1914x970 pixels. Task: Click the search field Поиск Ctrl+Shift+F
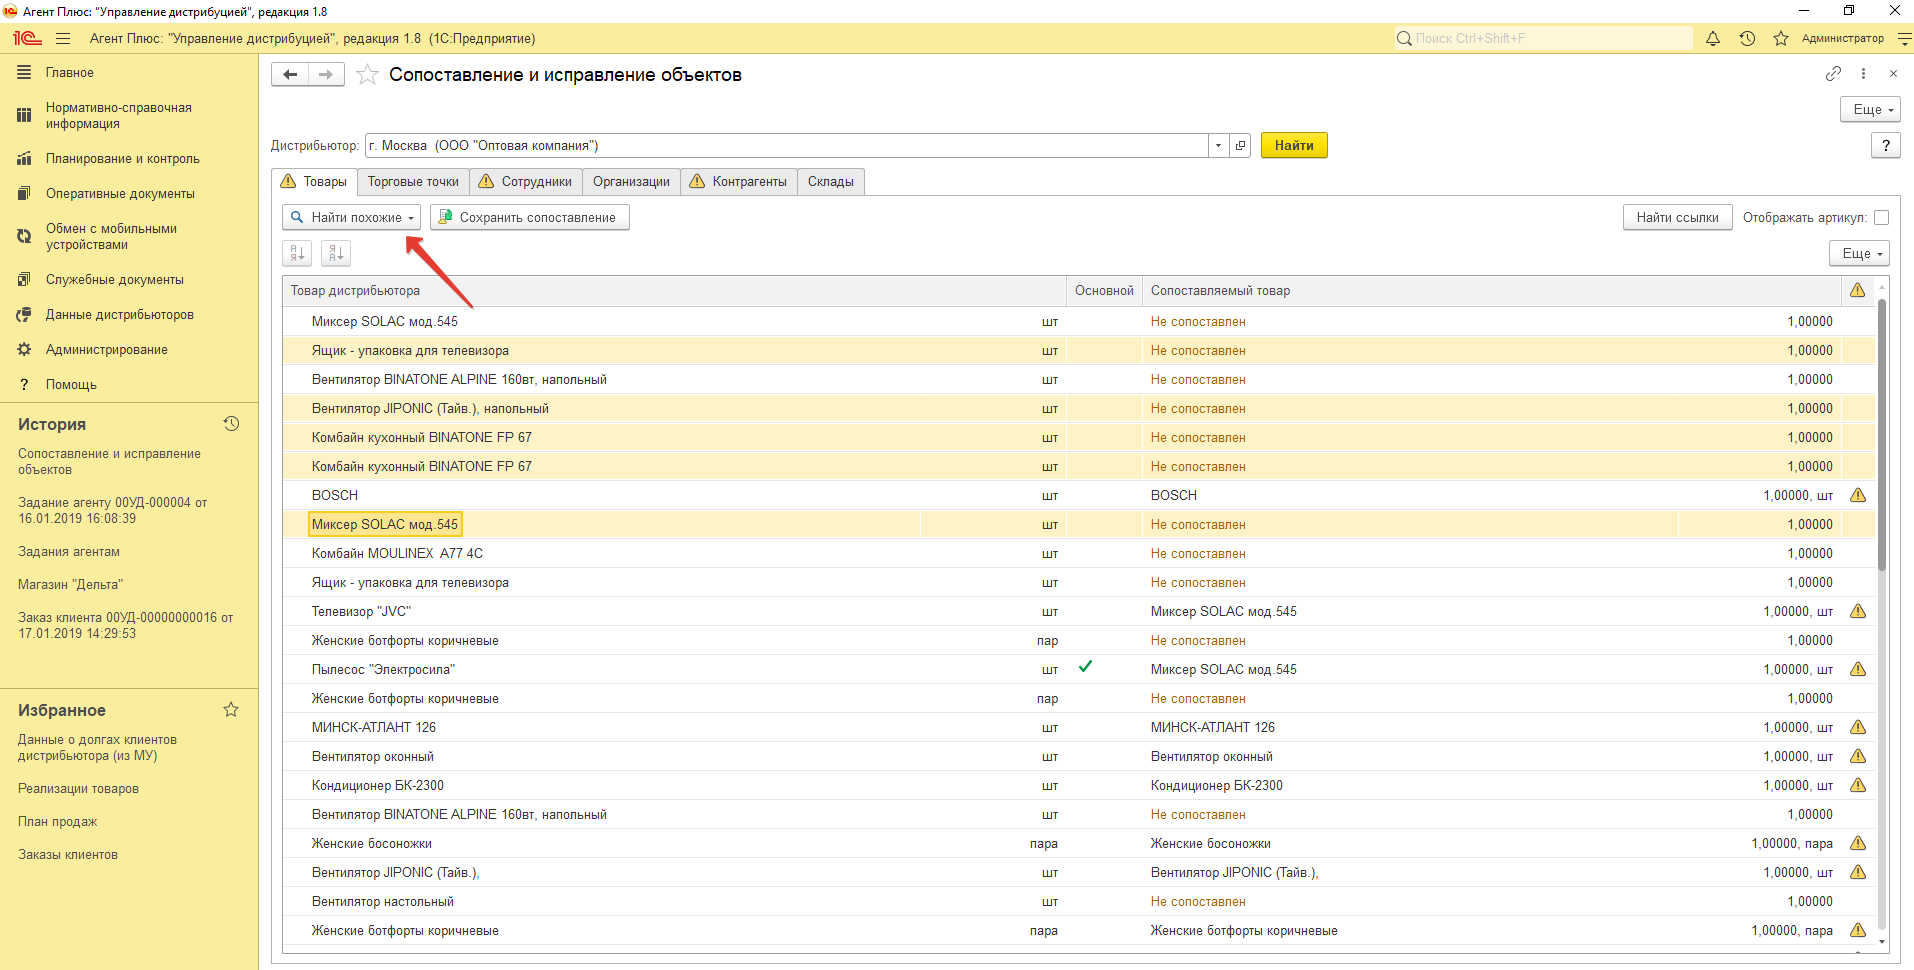1544,38
